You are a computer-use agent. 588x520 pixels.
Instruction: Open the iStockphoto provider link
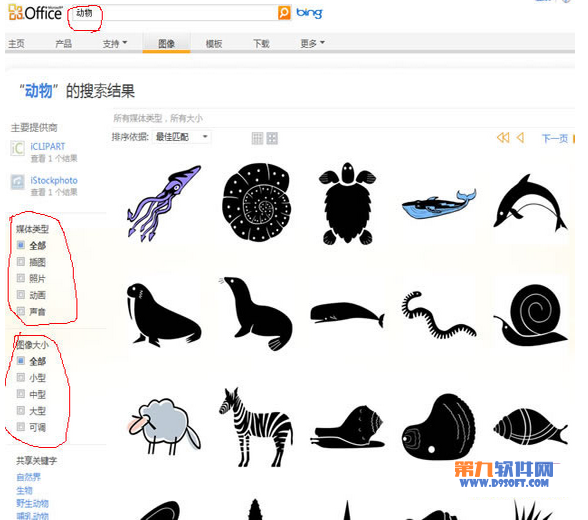coord(54,180)
